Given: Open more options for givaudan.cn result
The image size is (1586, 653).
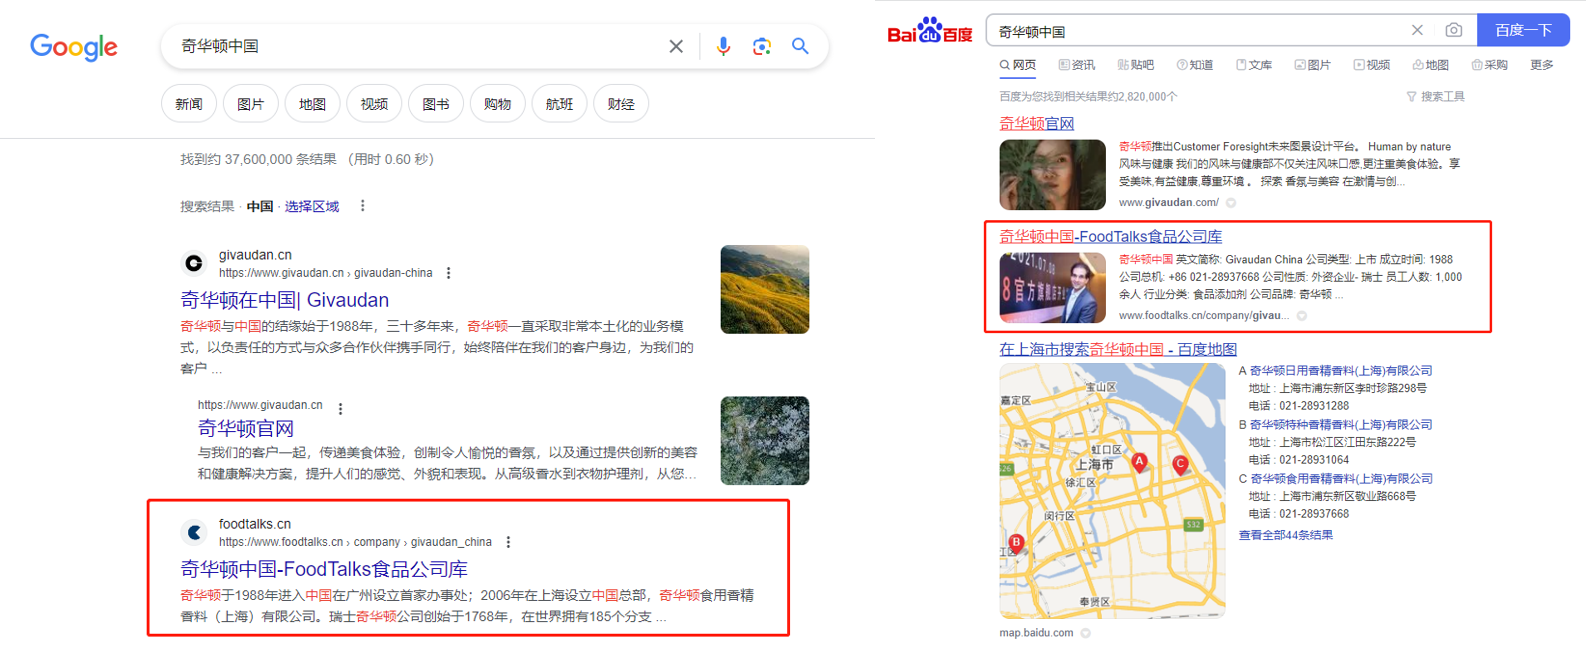Looking at the screenshot, I should point(449,273).
